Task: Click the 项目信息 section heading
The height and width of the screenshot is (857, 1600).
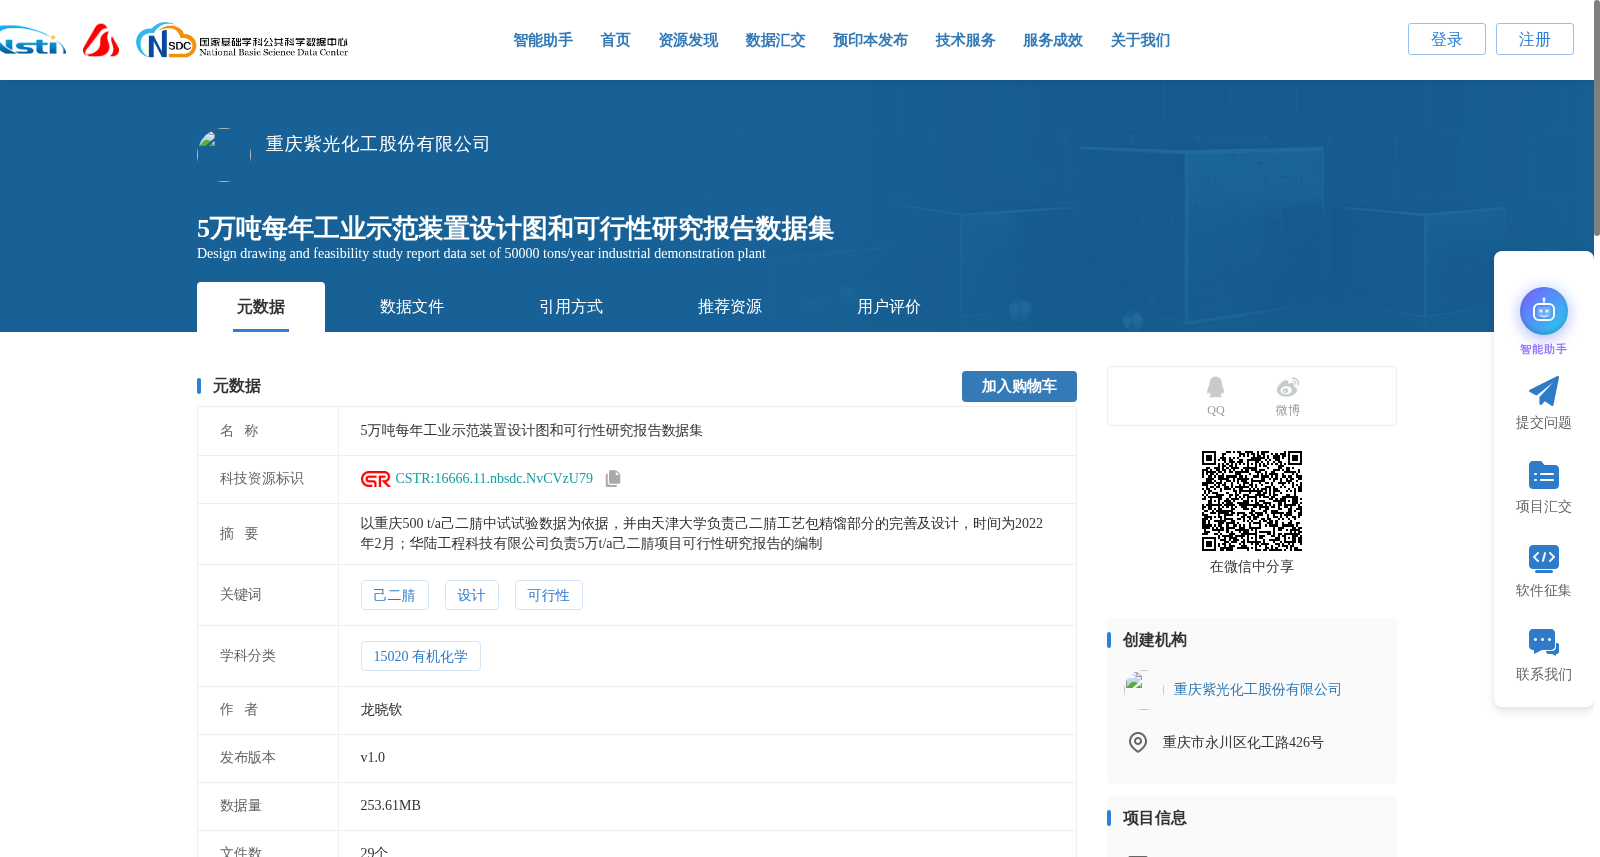Action: 1154,818
